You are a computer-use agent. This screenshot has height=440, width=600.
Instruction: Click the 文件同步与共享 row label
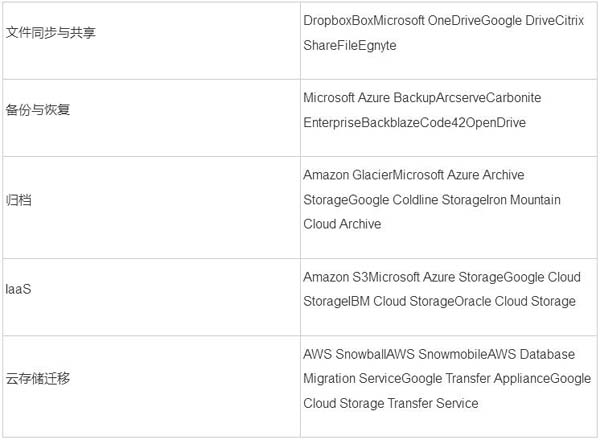(x=50, y=32)
